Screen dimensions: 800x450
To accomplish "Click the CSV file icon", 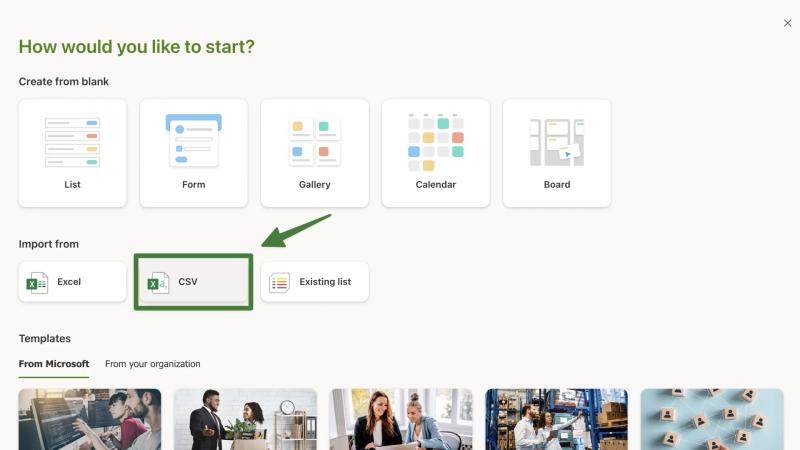I will (x=158, y=283).
